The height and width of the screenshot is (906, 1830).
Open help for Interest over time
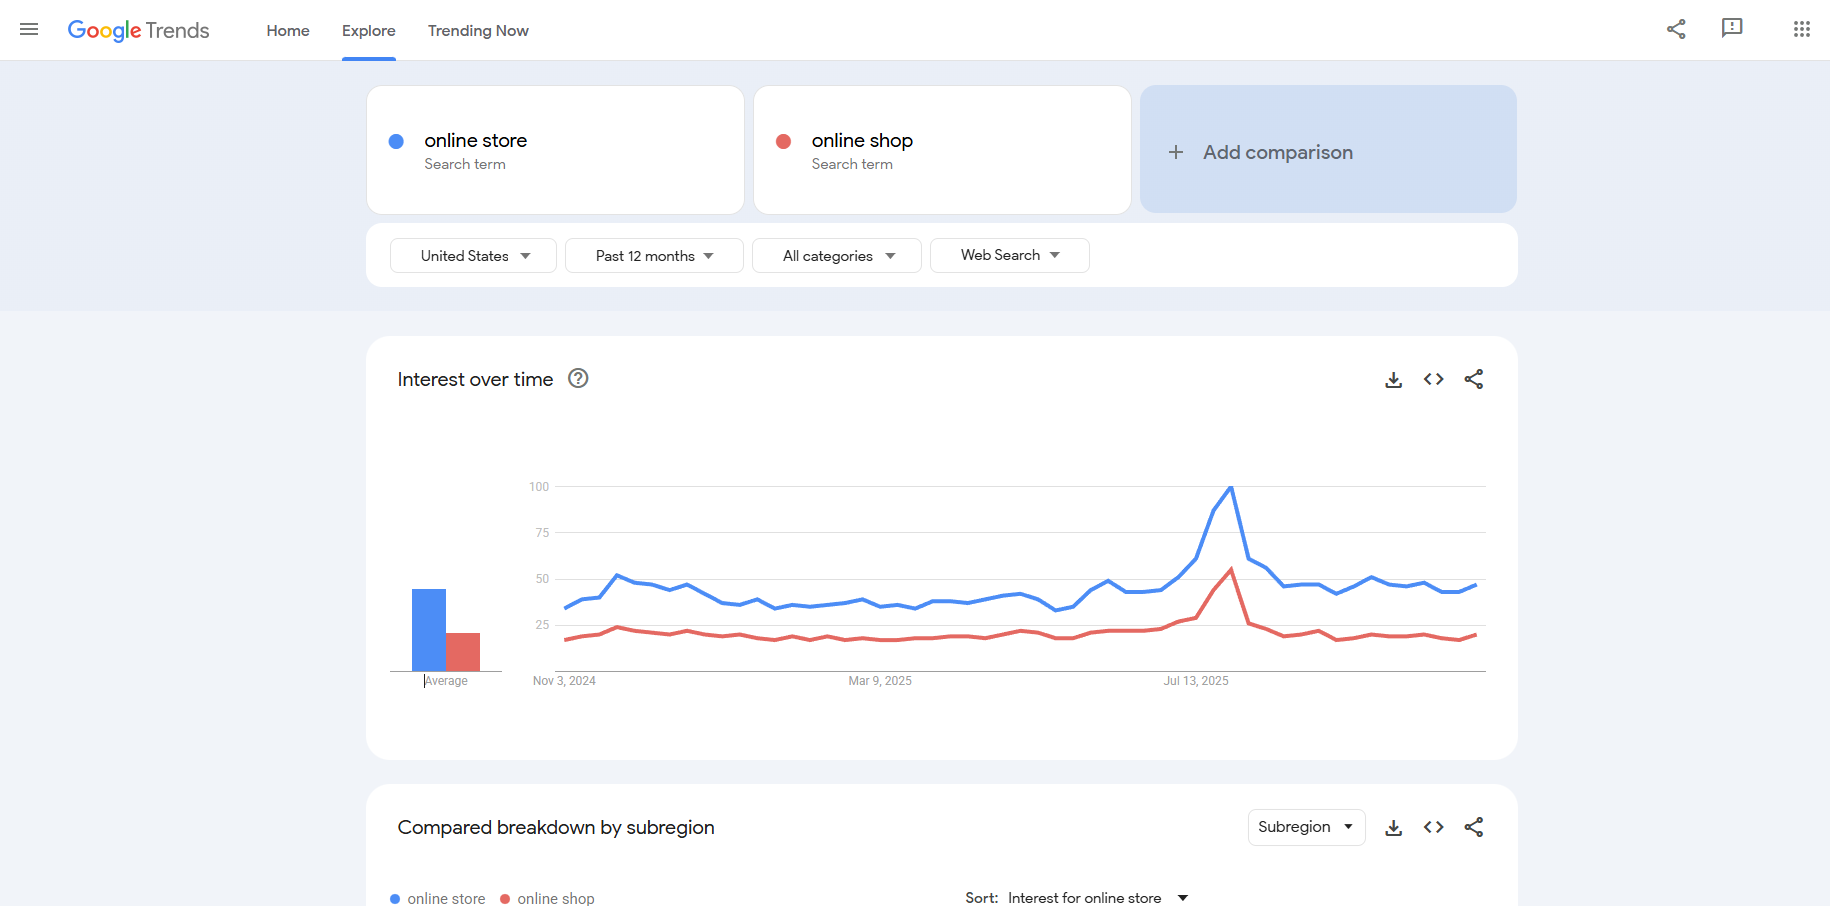tap(578, 378)
